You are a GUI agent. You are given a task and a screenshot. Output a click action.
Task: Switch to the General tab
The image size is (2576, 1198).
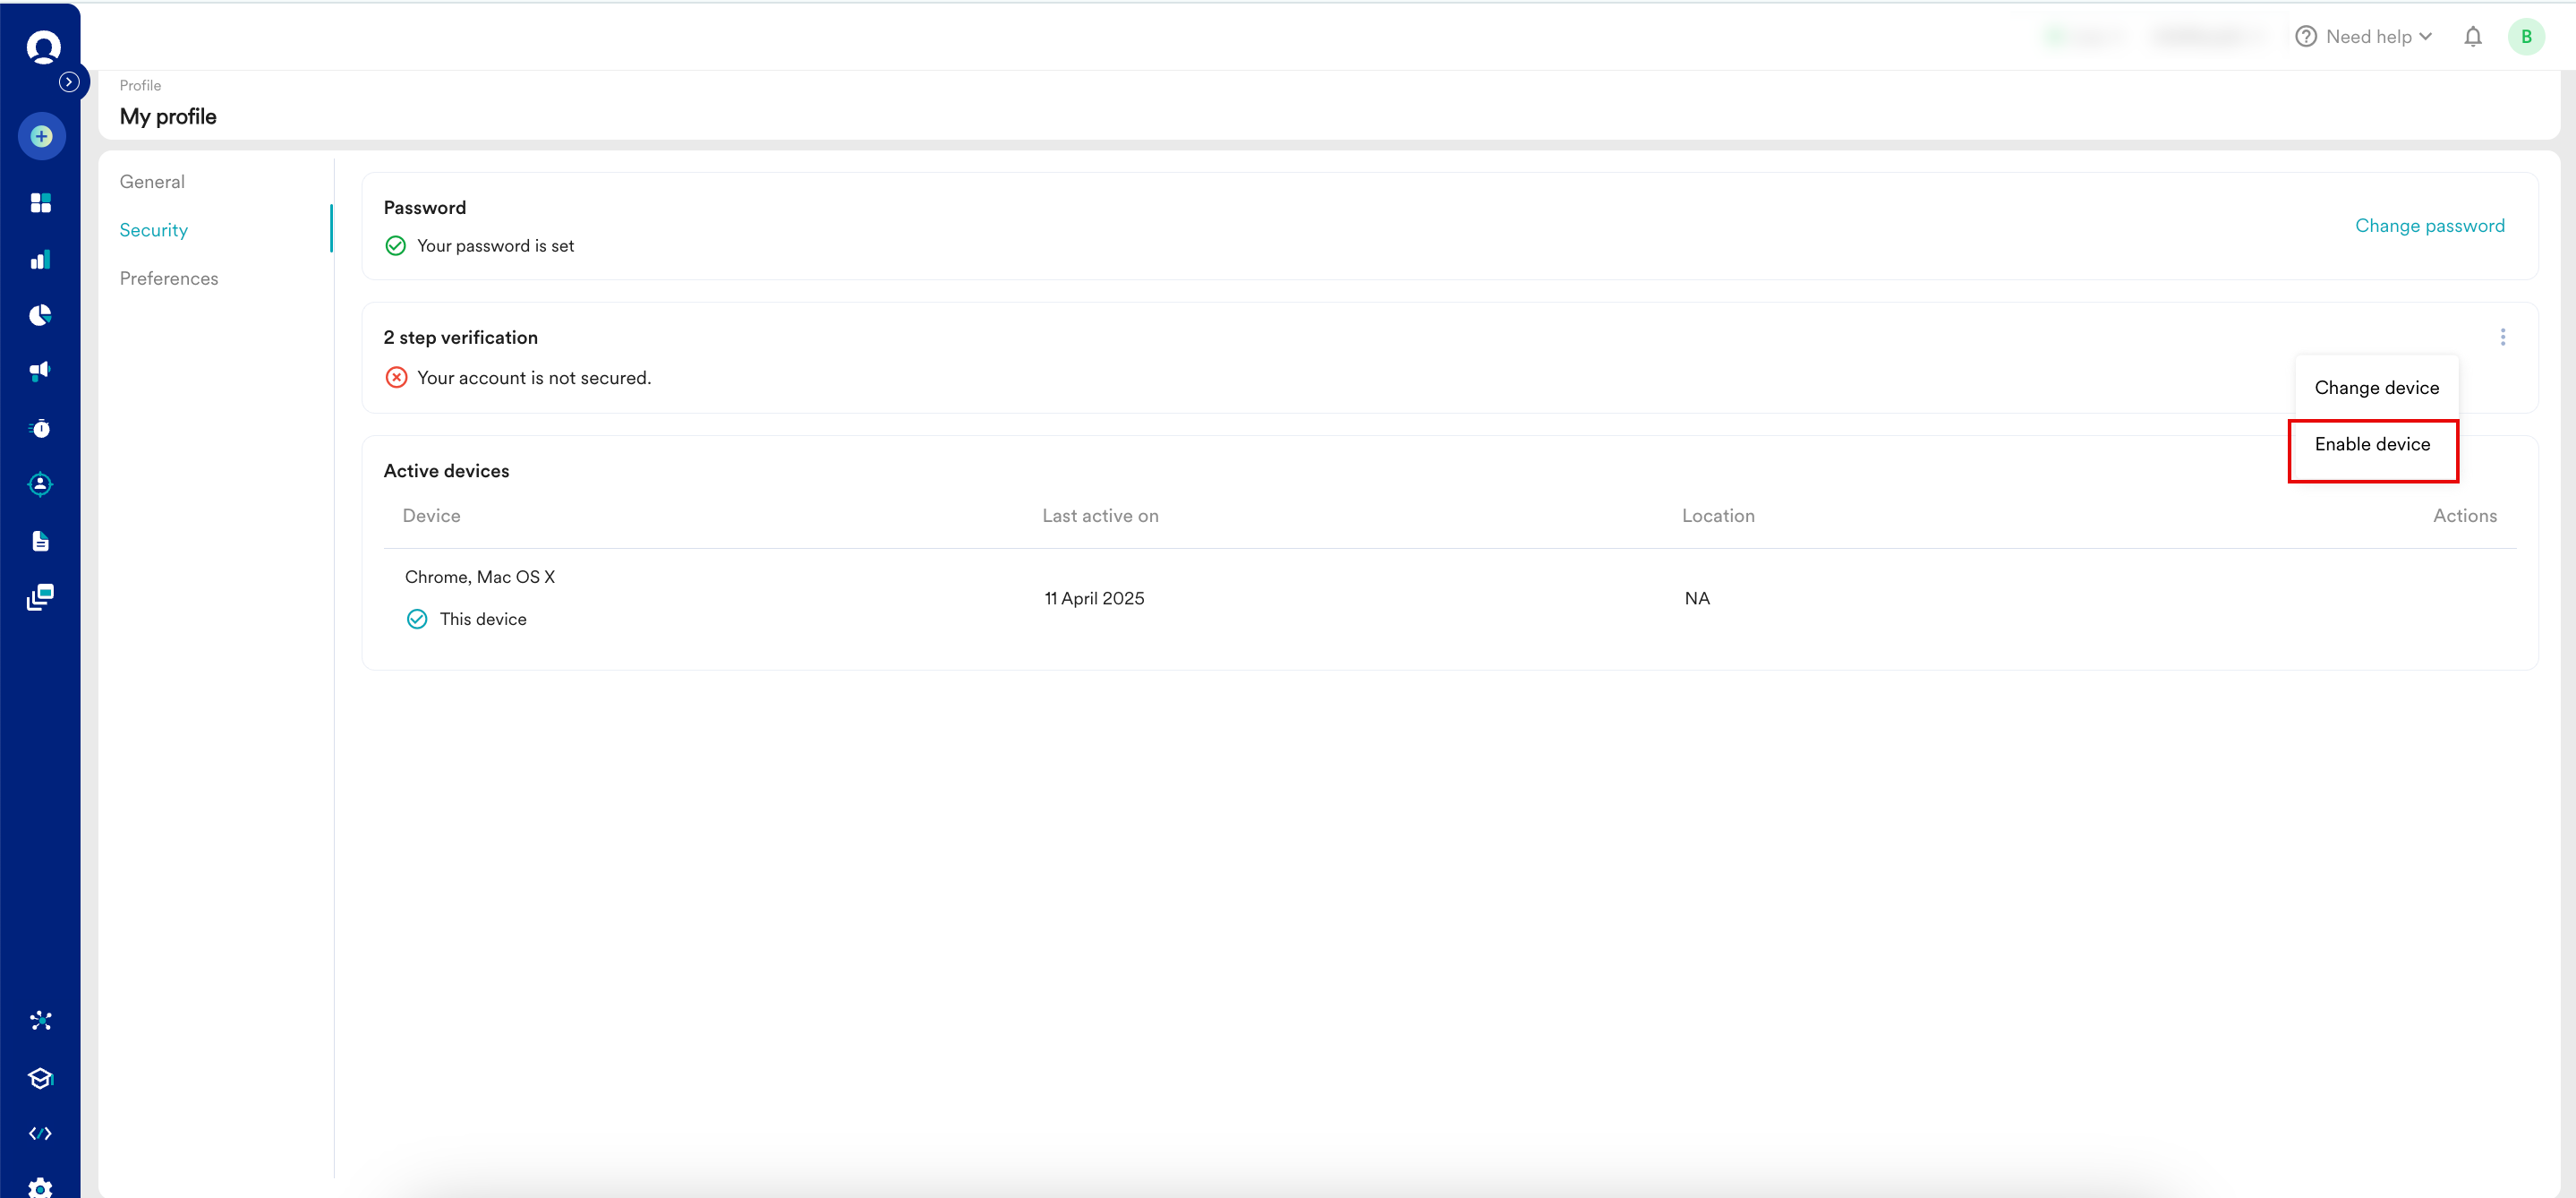[x=152, y=182]
